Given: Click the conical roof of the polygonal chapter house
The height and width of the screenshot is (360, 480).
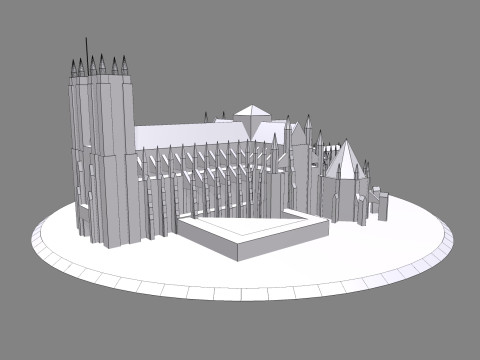Looking at the screenshot, I should (x=346, y=160).
